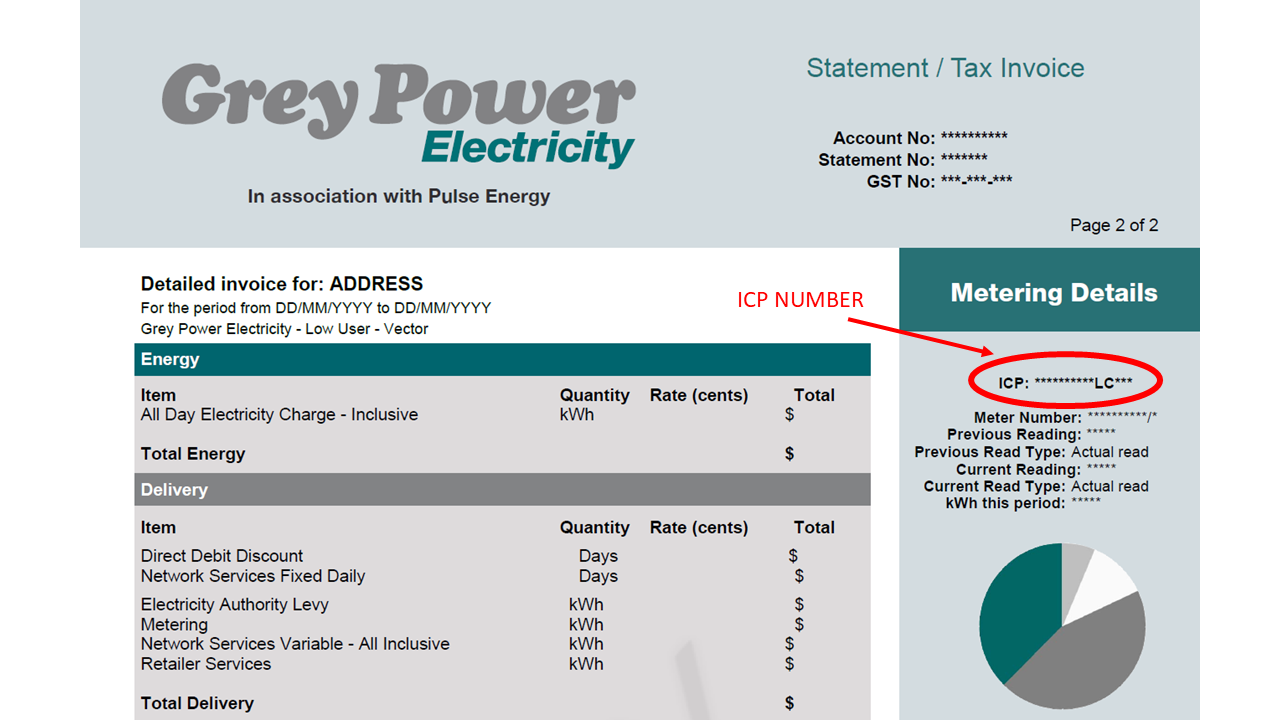Viewport: 1280px width, 720px height.
Task: Click the Total Delivery row label
Action: [197, 703]
